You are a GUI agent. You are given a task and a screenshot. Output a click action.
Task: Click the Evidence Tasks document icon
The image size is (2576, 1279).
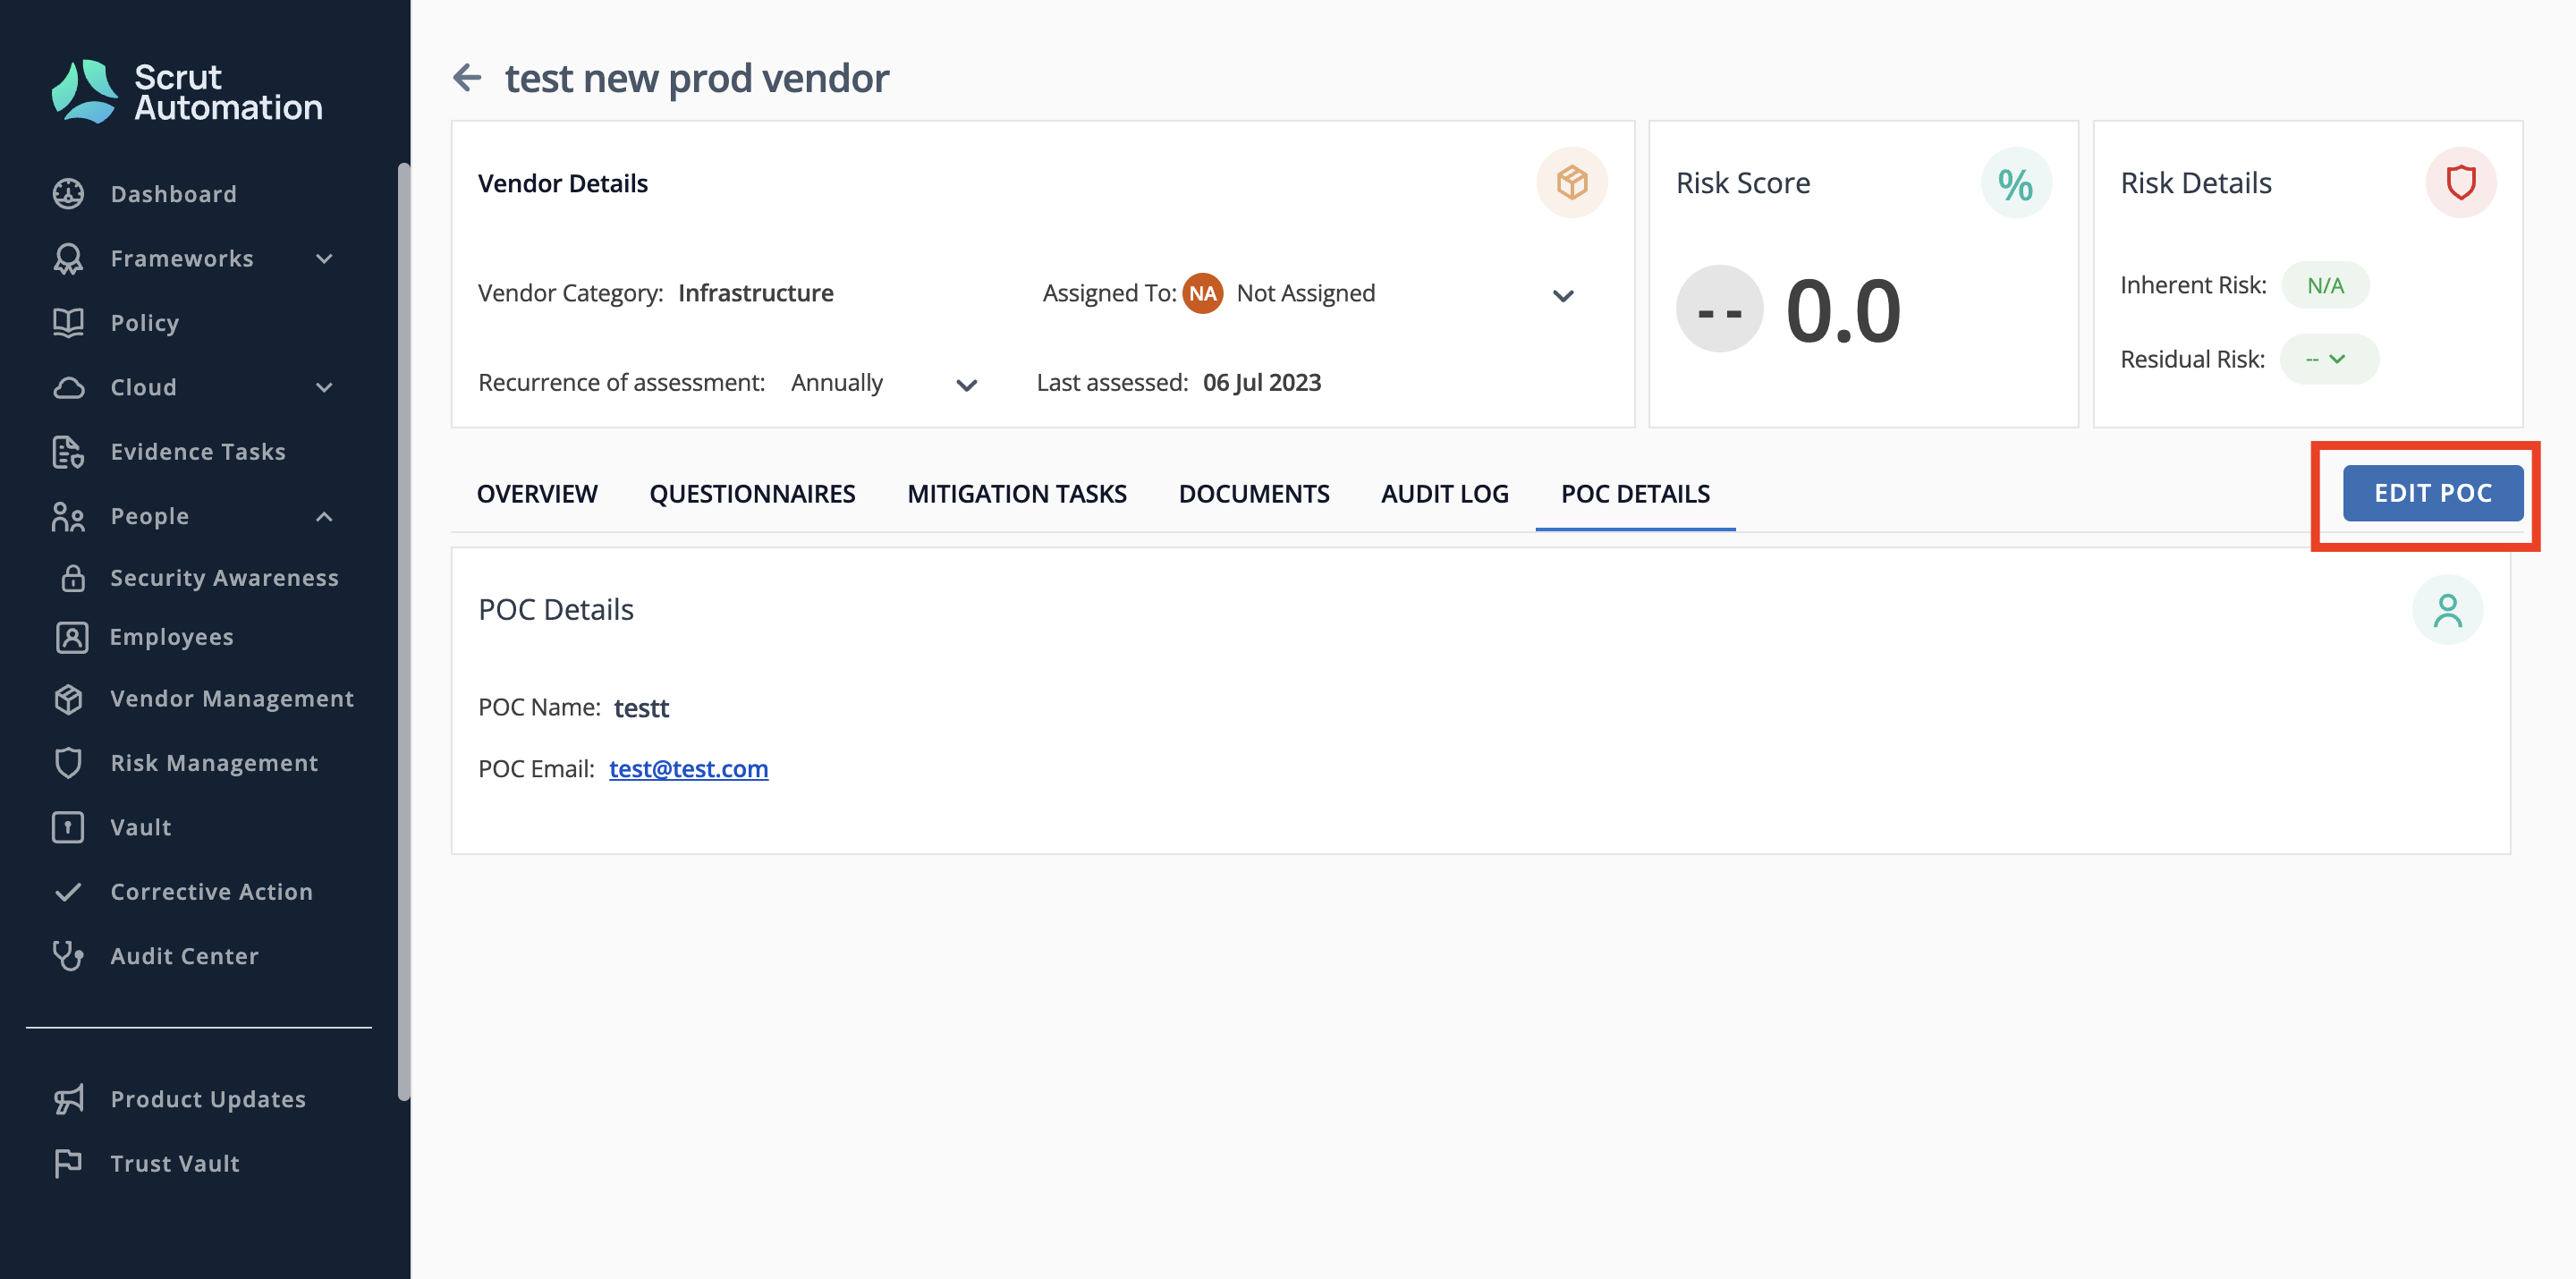68,452
